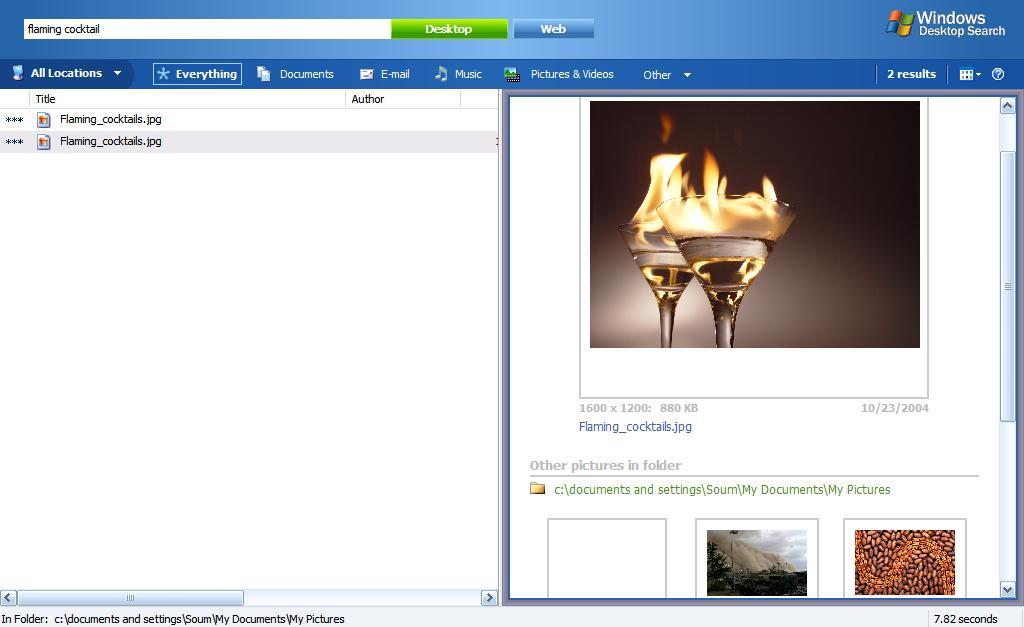The image size is (1024, 627).
Task: Open the Flaming_cocktails.jpg file link
Action: (635, 426)
